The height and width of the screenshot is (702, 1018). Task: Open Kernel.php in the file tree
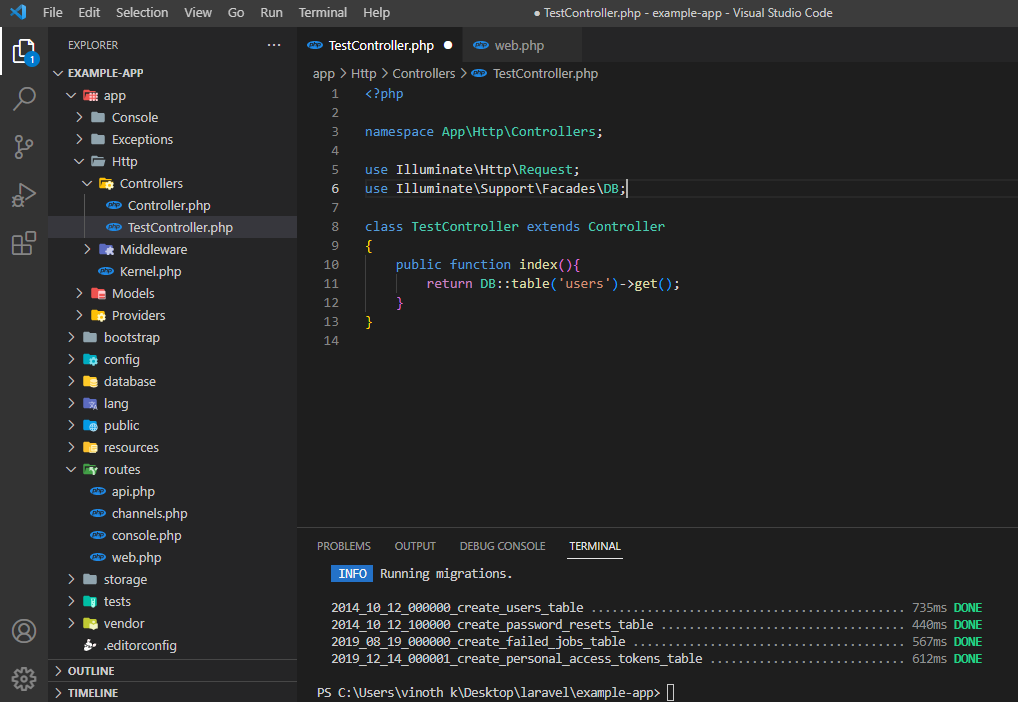(x=150, y=271)
